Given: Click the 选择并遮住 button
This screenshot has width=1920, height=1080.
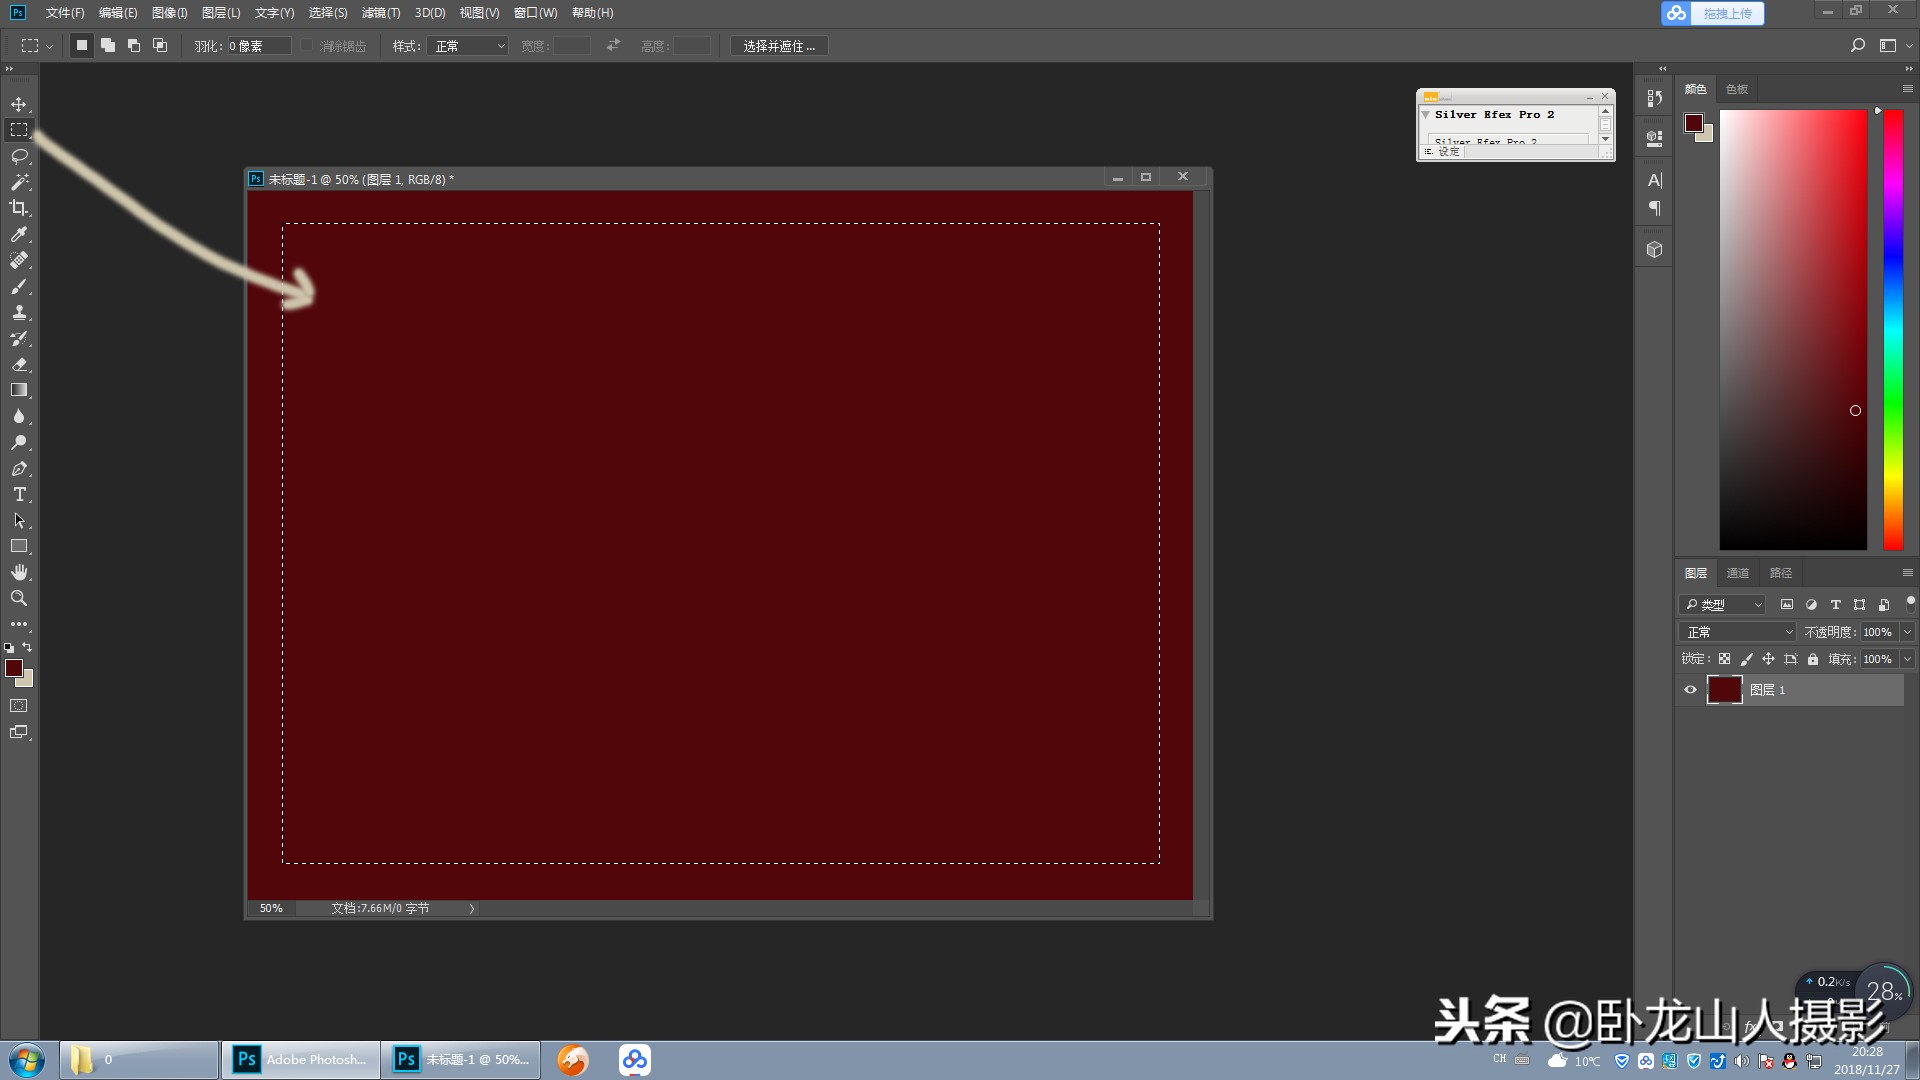Looking at the screenshot, I should coord(779,46).
